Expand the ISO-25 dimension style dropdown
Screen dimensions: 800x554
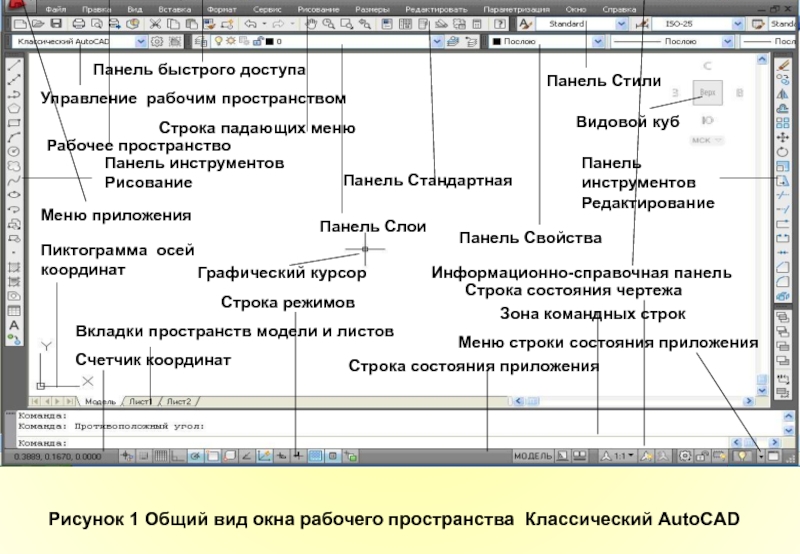pos(734,23)
